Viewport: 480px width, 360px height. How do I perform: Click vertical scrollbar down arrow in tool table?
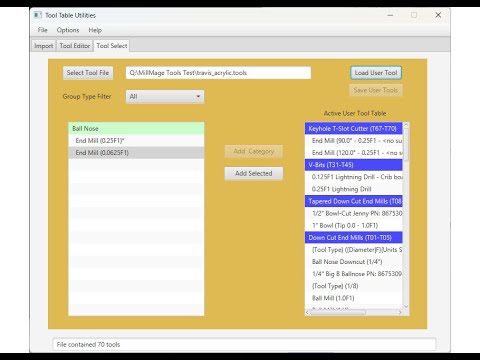point(406,306)
